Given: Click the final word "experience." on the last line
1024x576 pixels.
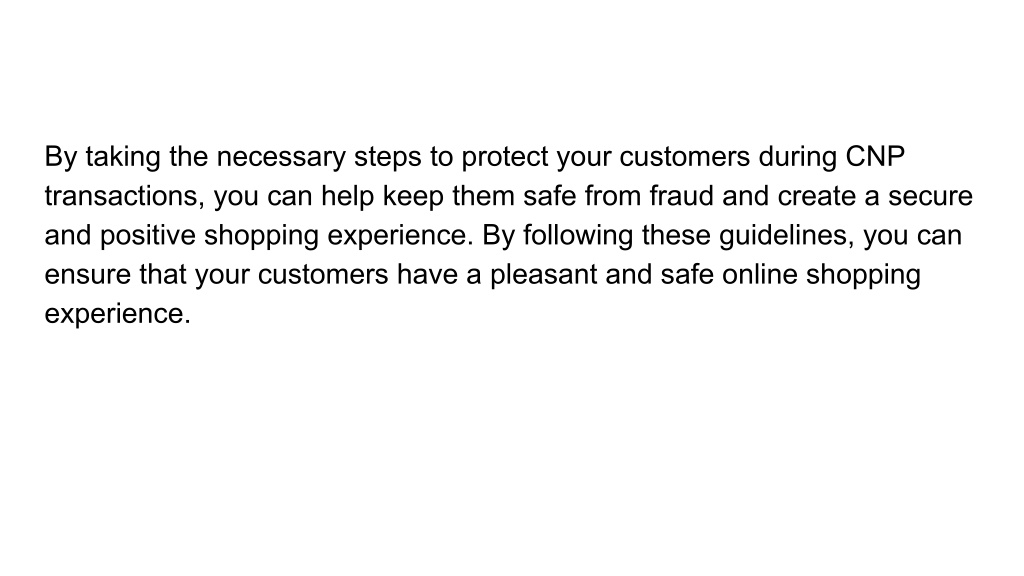Looking at the screenshot, I should pos(118,314).
